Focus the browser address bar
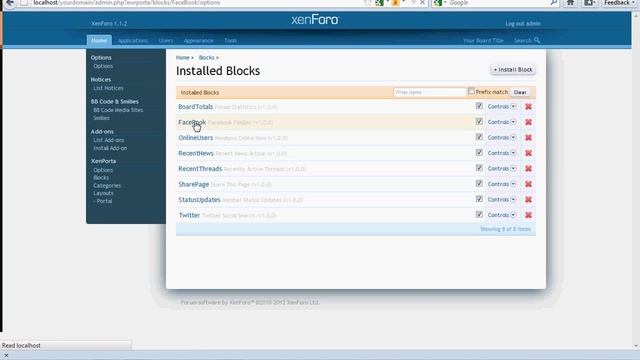Viewport: 640px width, 360px height. click(x=196, y=3)
